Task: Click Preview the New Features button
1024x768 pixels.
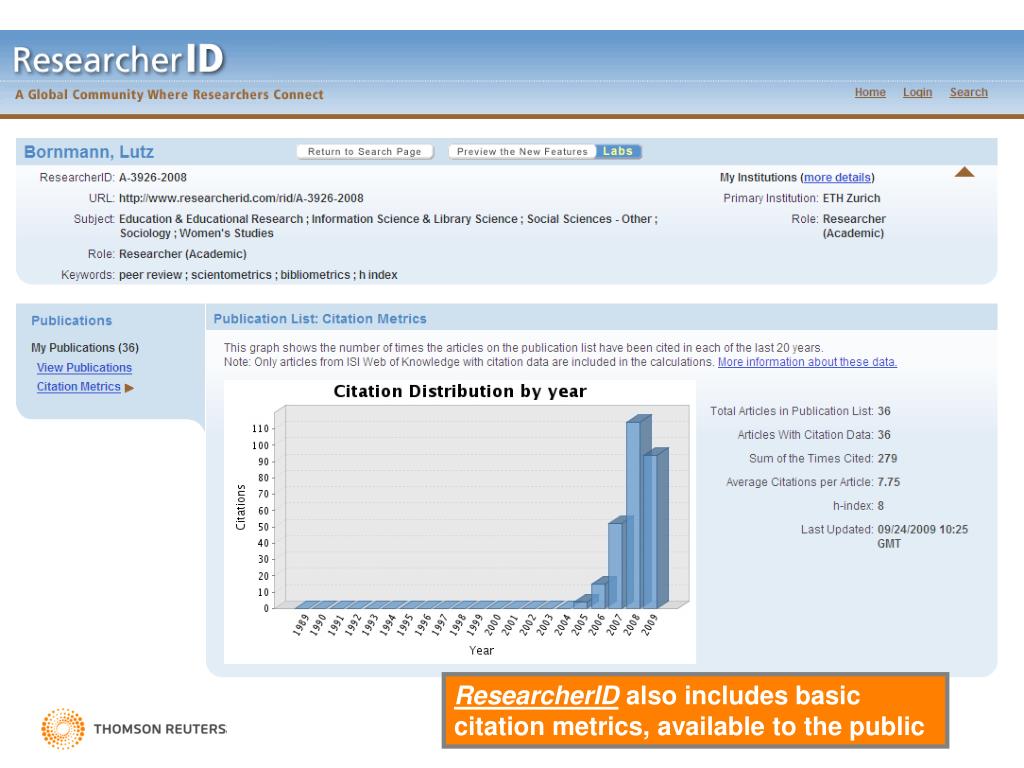Action: (522, 152)
